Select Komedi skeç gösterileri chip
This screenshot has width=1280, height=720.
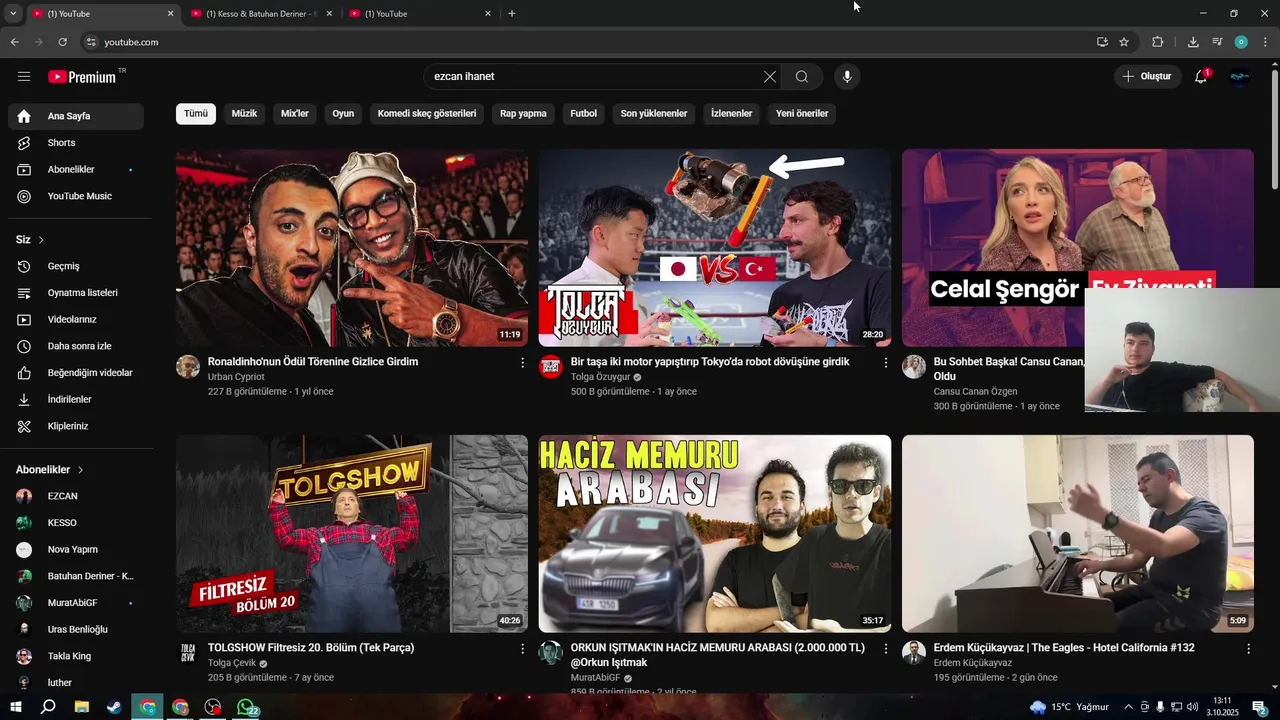click(427, 114)
